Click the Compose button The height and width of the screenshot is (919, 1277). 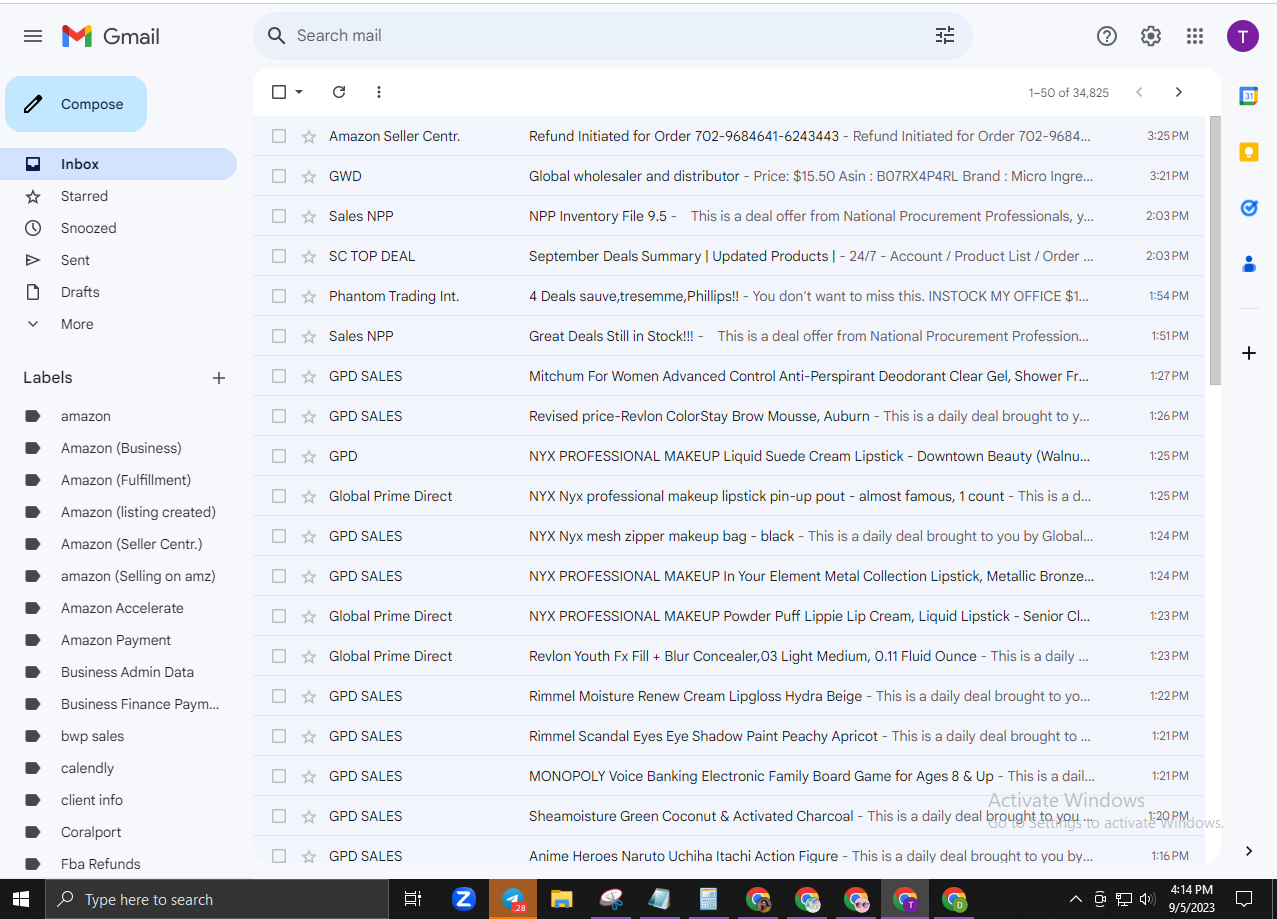pyautogui.click(x=76, y=104)
